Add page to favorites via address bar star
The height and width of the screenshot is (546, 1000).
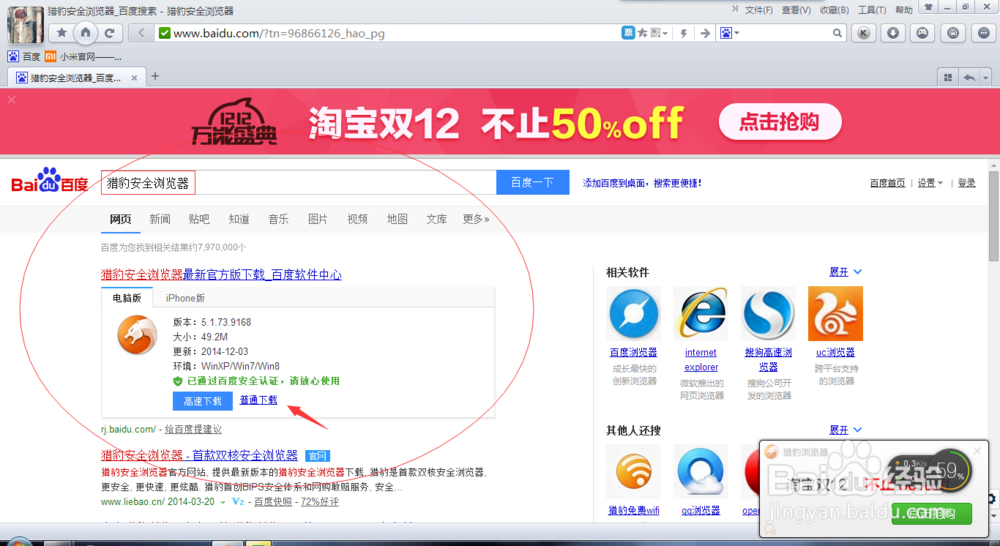pyautogui.click(x=642, y=33)
